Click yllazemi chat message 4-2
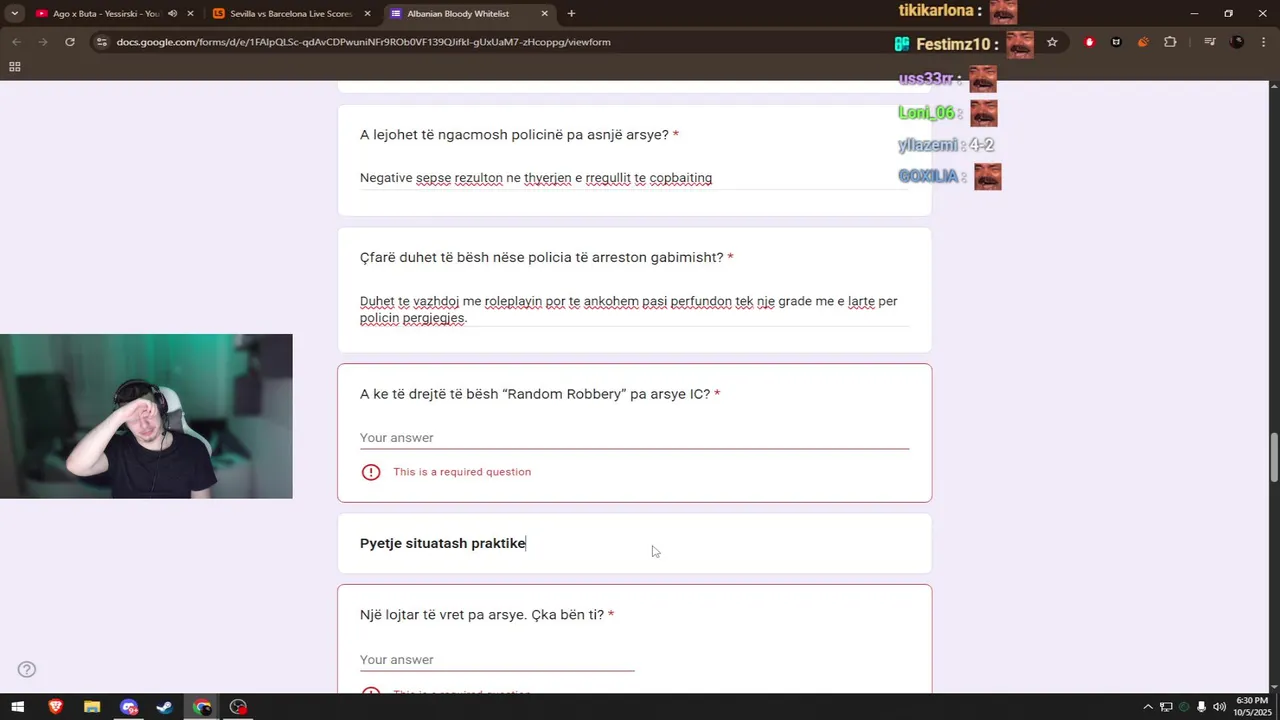This screenshot has width=1280, height=720. (981, 145)
